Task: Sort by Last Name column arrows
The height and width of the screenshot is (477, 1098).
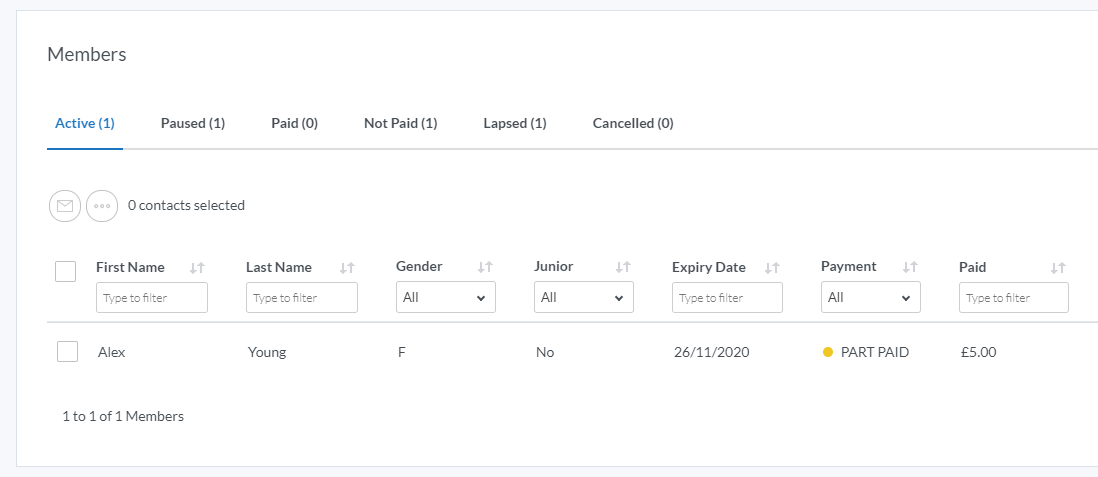Action: click(347, 268)
